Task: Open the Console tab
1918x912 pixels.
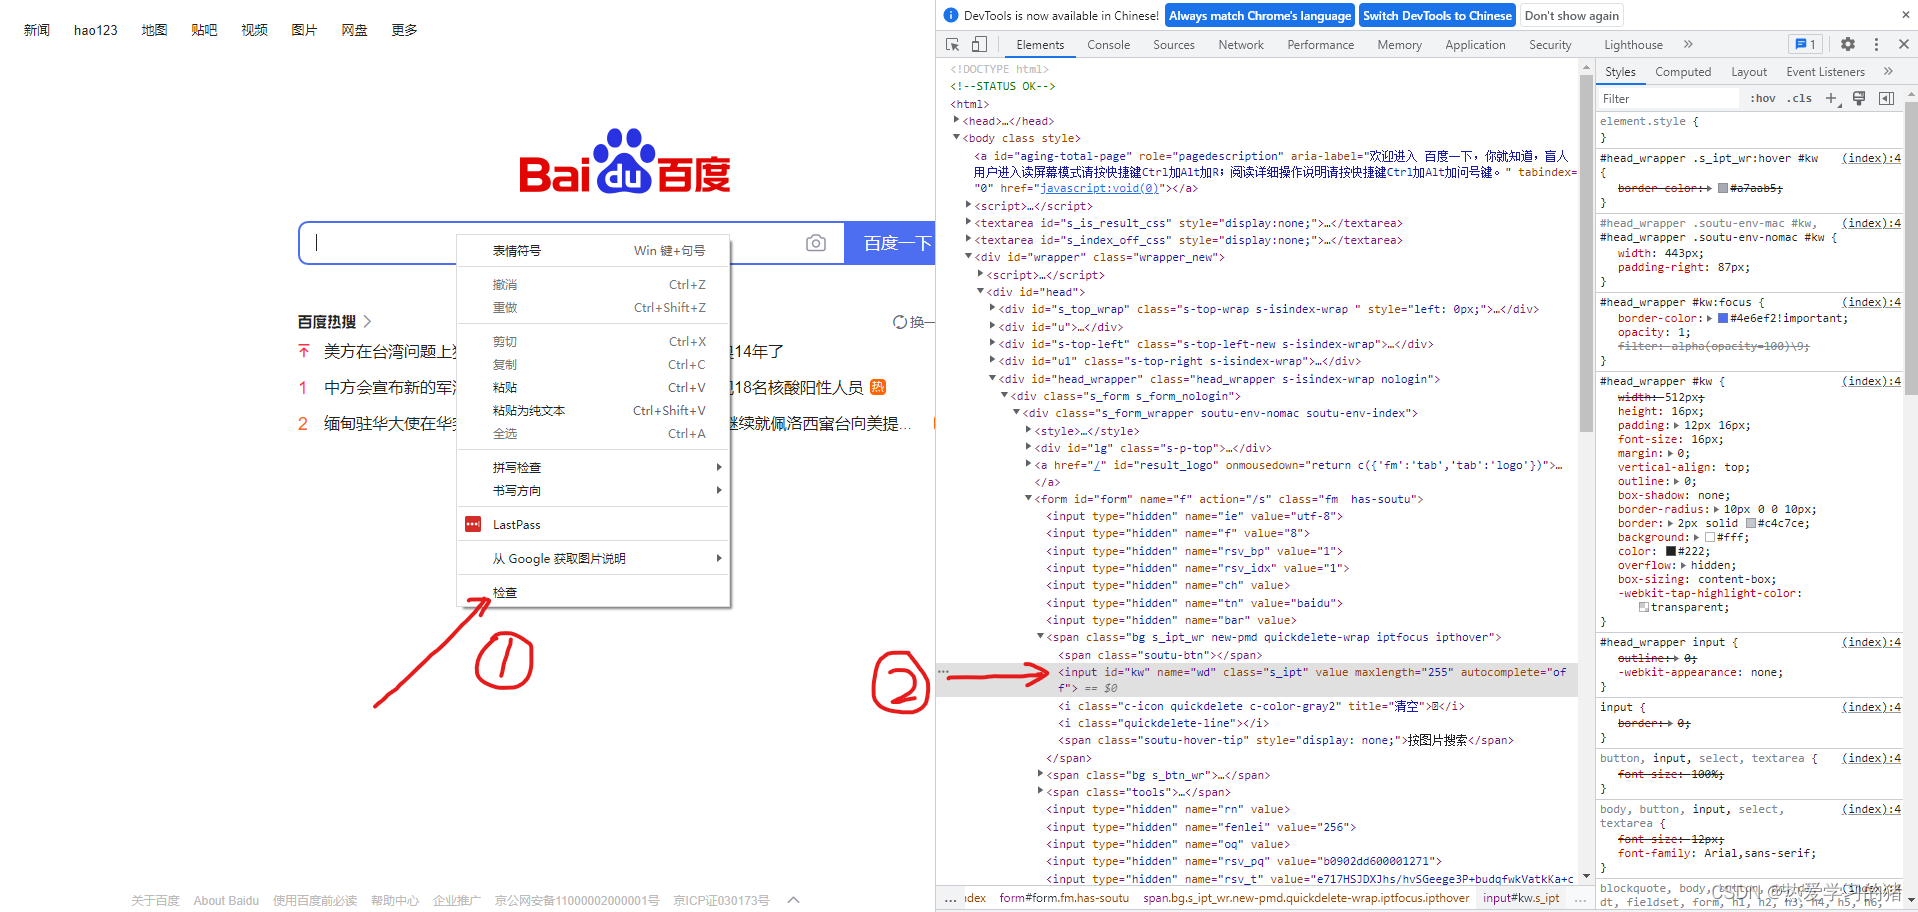Action: coord(1109,45)
